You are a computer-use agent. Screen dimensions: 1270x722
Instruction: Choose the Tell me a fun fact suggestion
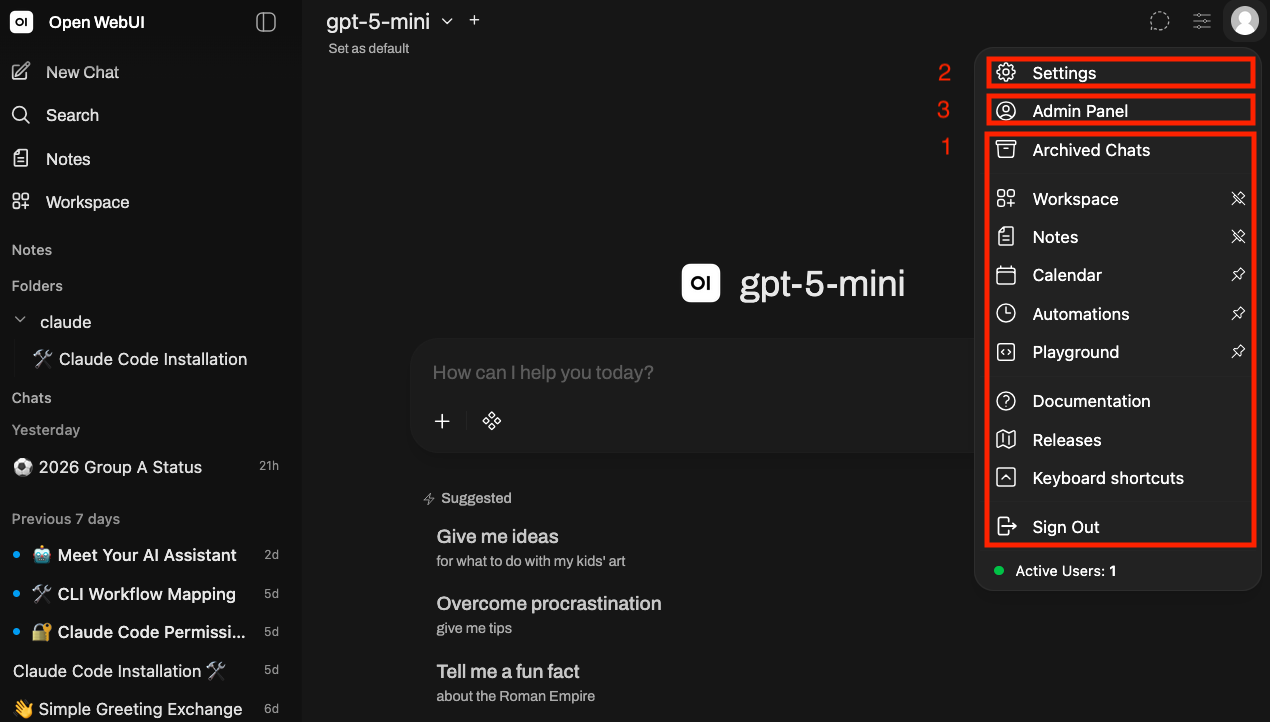click(516, 682)
